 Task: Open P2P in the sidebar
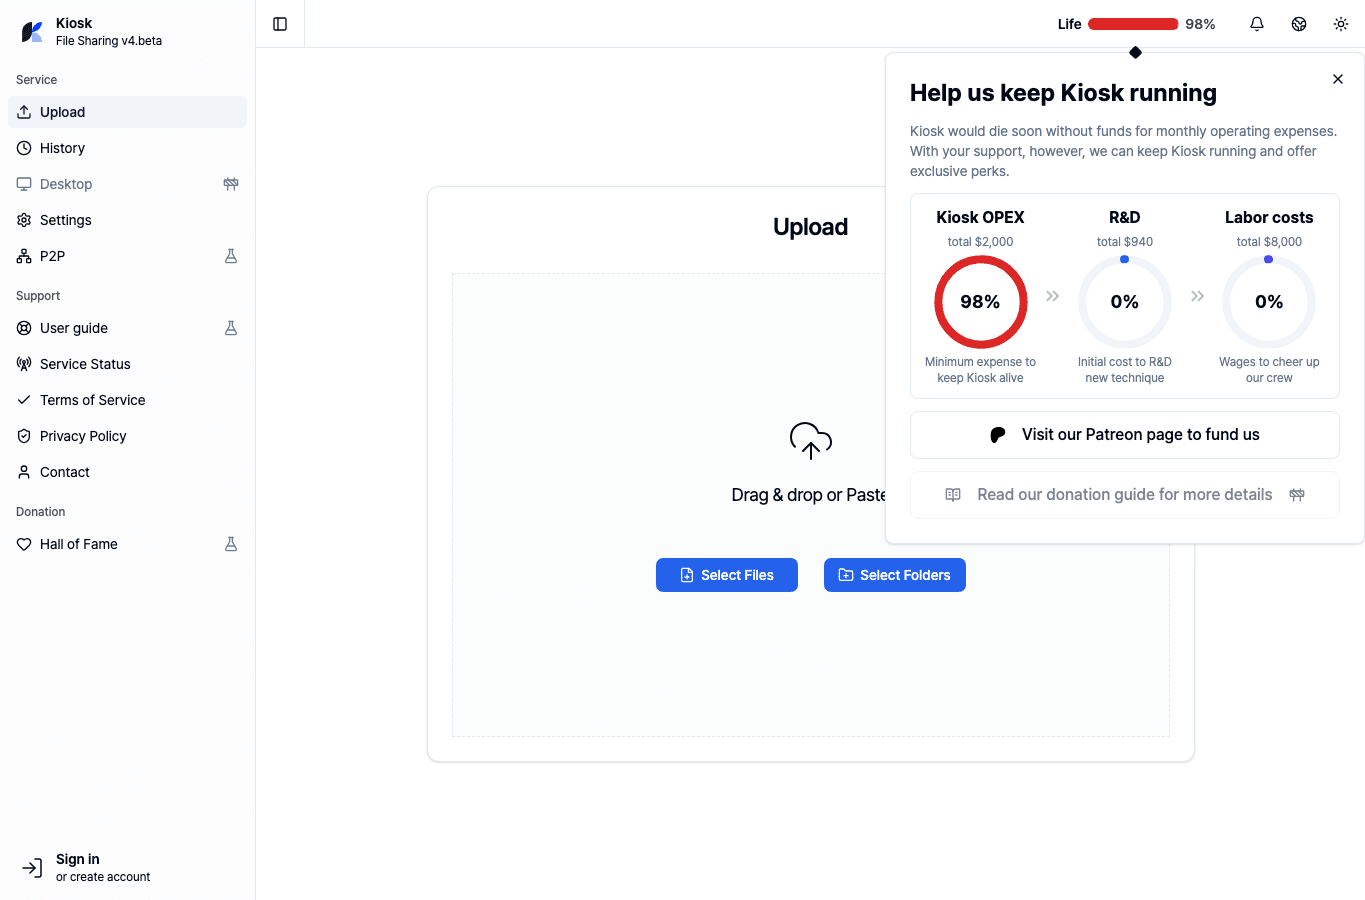[x=127, y=256]
